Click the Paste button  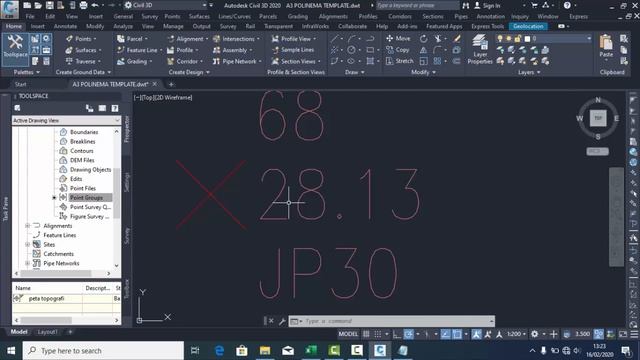[x=606, y=46]
